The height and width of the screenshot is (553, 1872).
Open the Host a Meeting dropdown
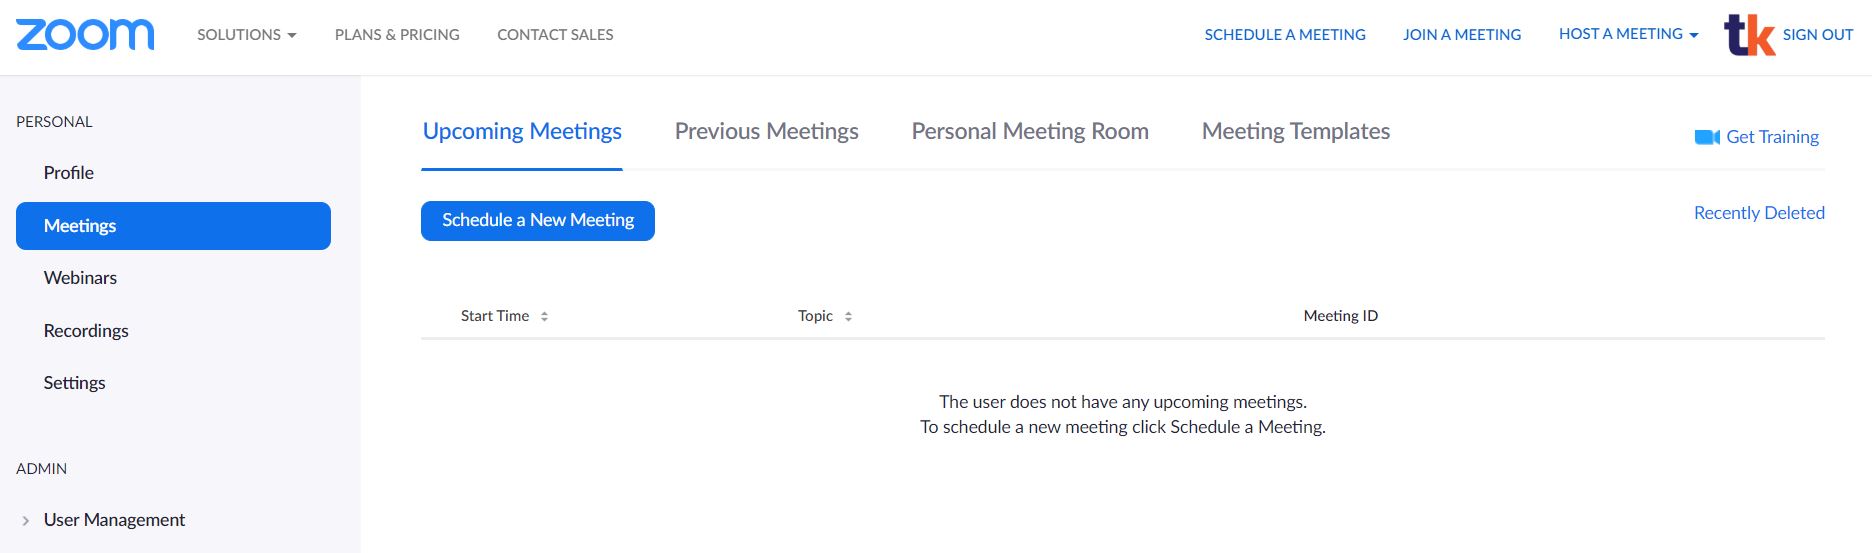pos(1628,34)
